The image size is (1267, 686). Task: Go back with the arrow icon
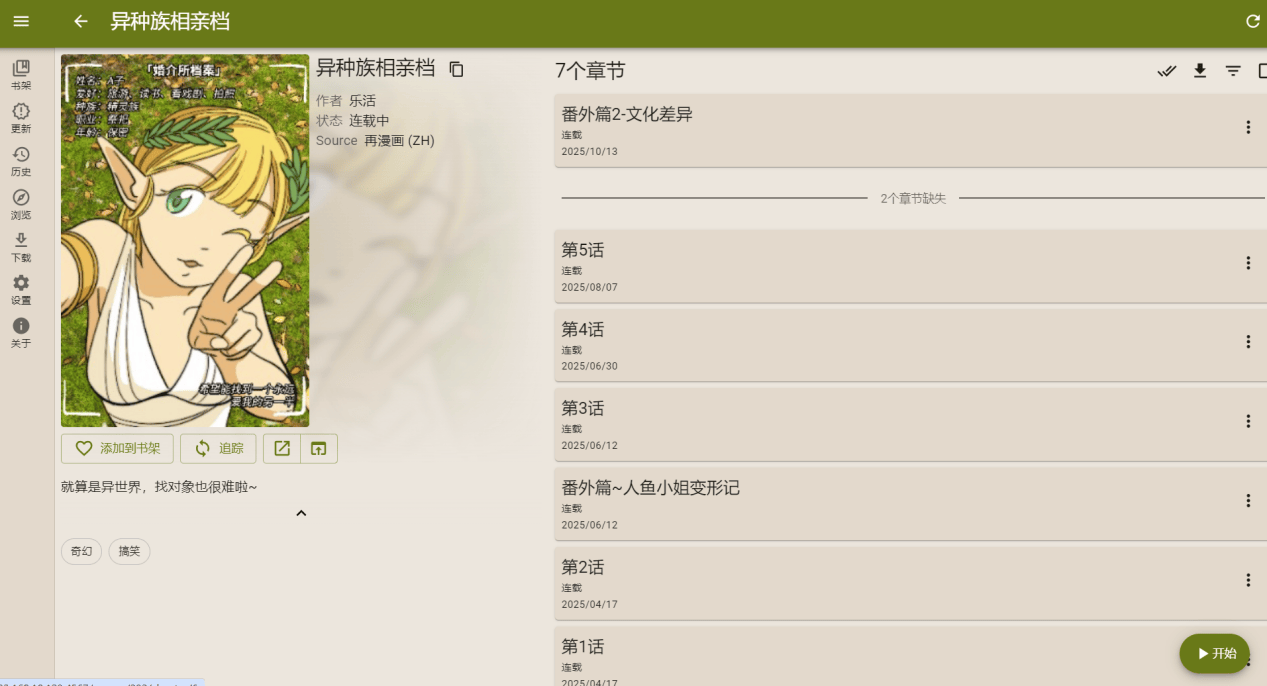81,21
